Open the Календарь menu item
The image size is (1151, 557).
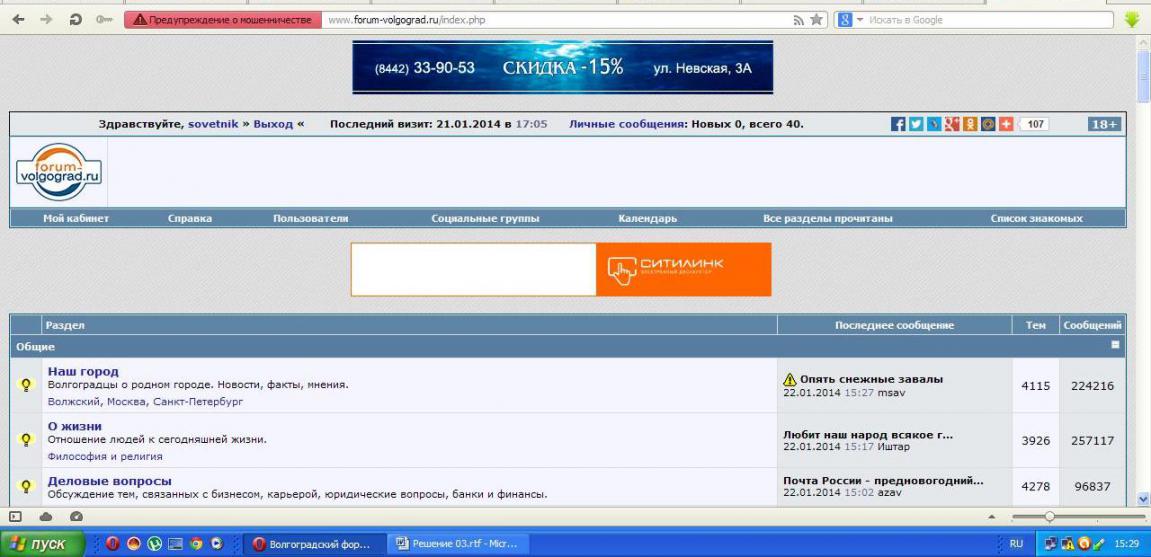point(647,218)
